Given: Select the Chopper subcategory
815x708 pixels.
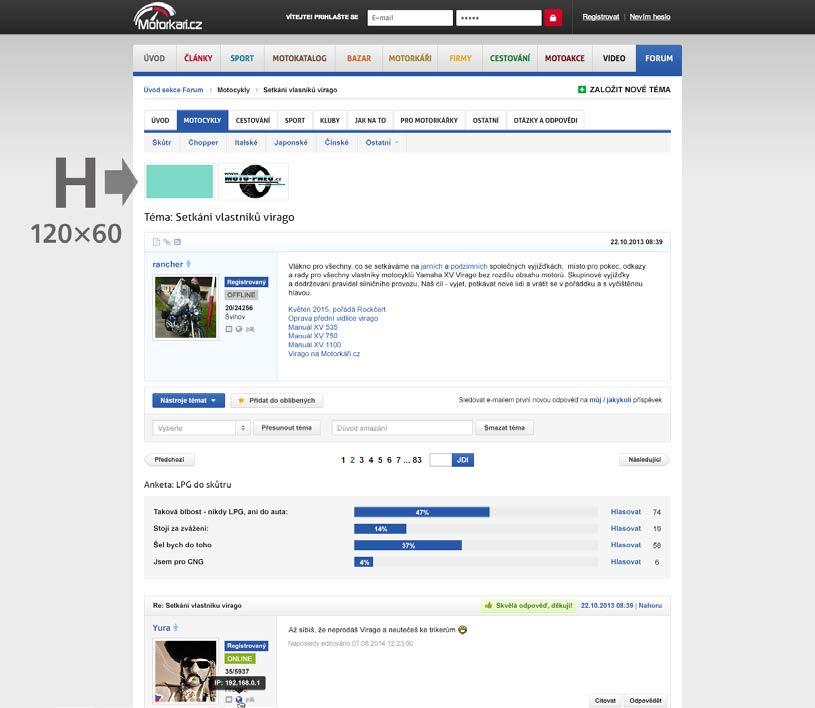Looking at the screenshot, I should (203, 142).
